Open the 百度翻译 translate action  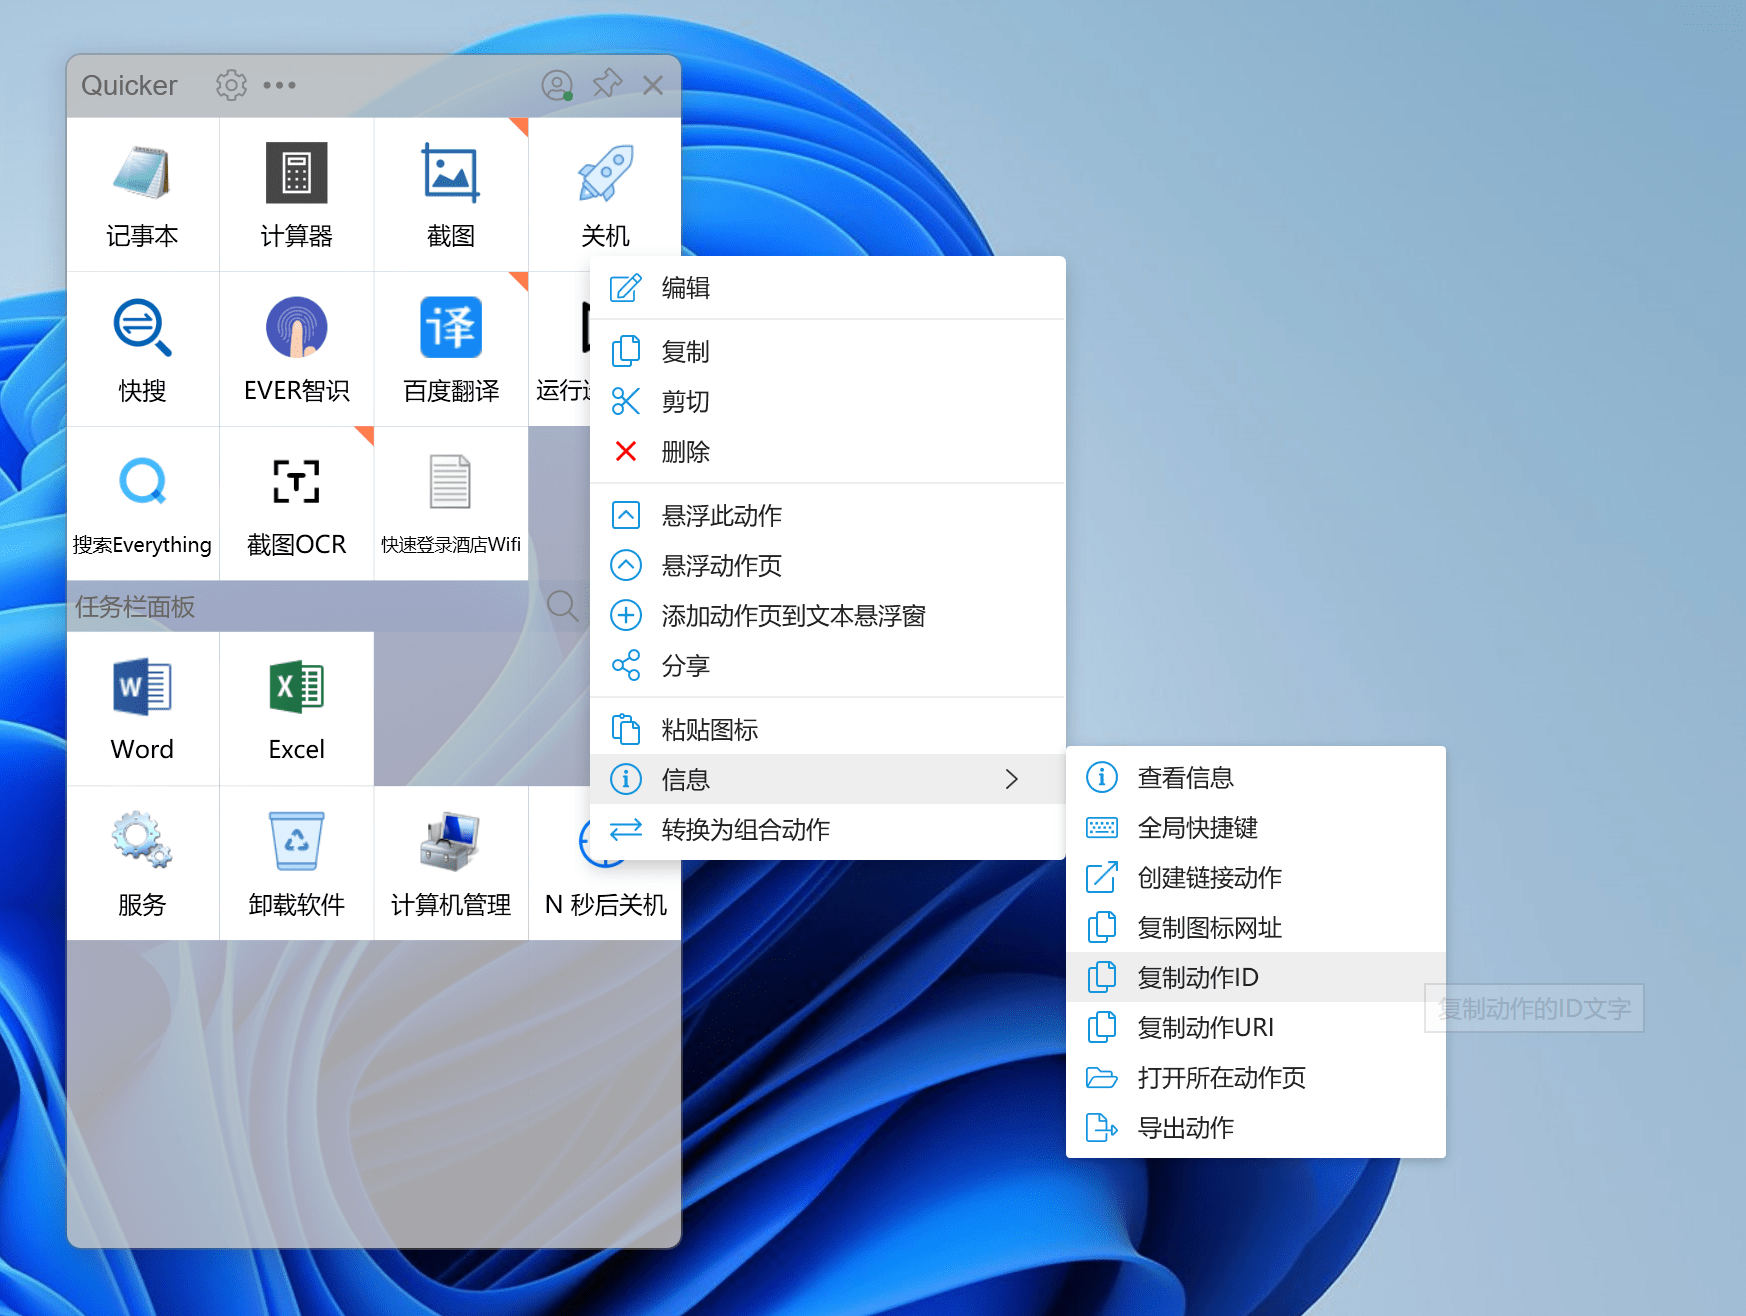[451, 349]
